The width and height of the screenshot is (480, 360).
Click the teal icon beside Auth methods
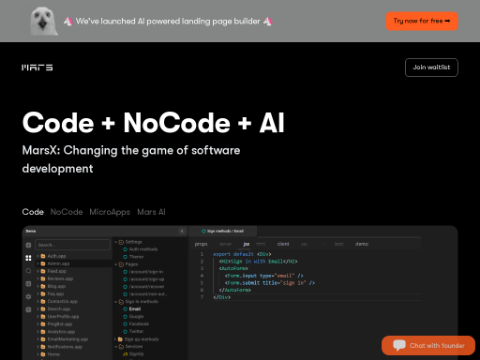[125, 249]
